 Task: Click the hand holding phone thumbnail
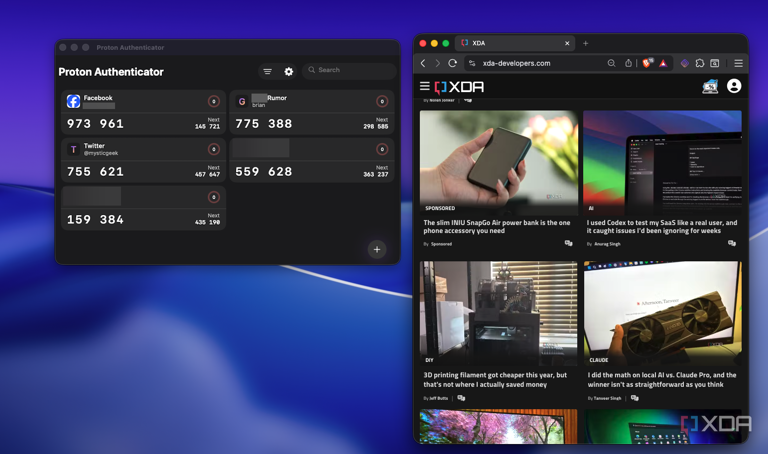coord(499,163)
